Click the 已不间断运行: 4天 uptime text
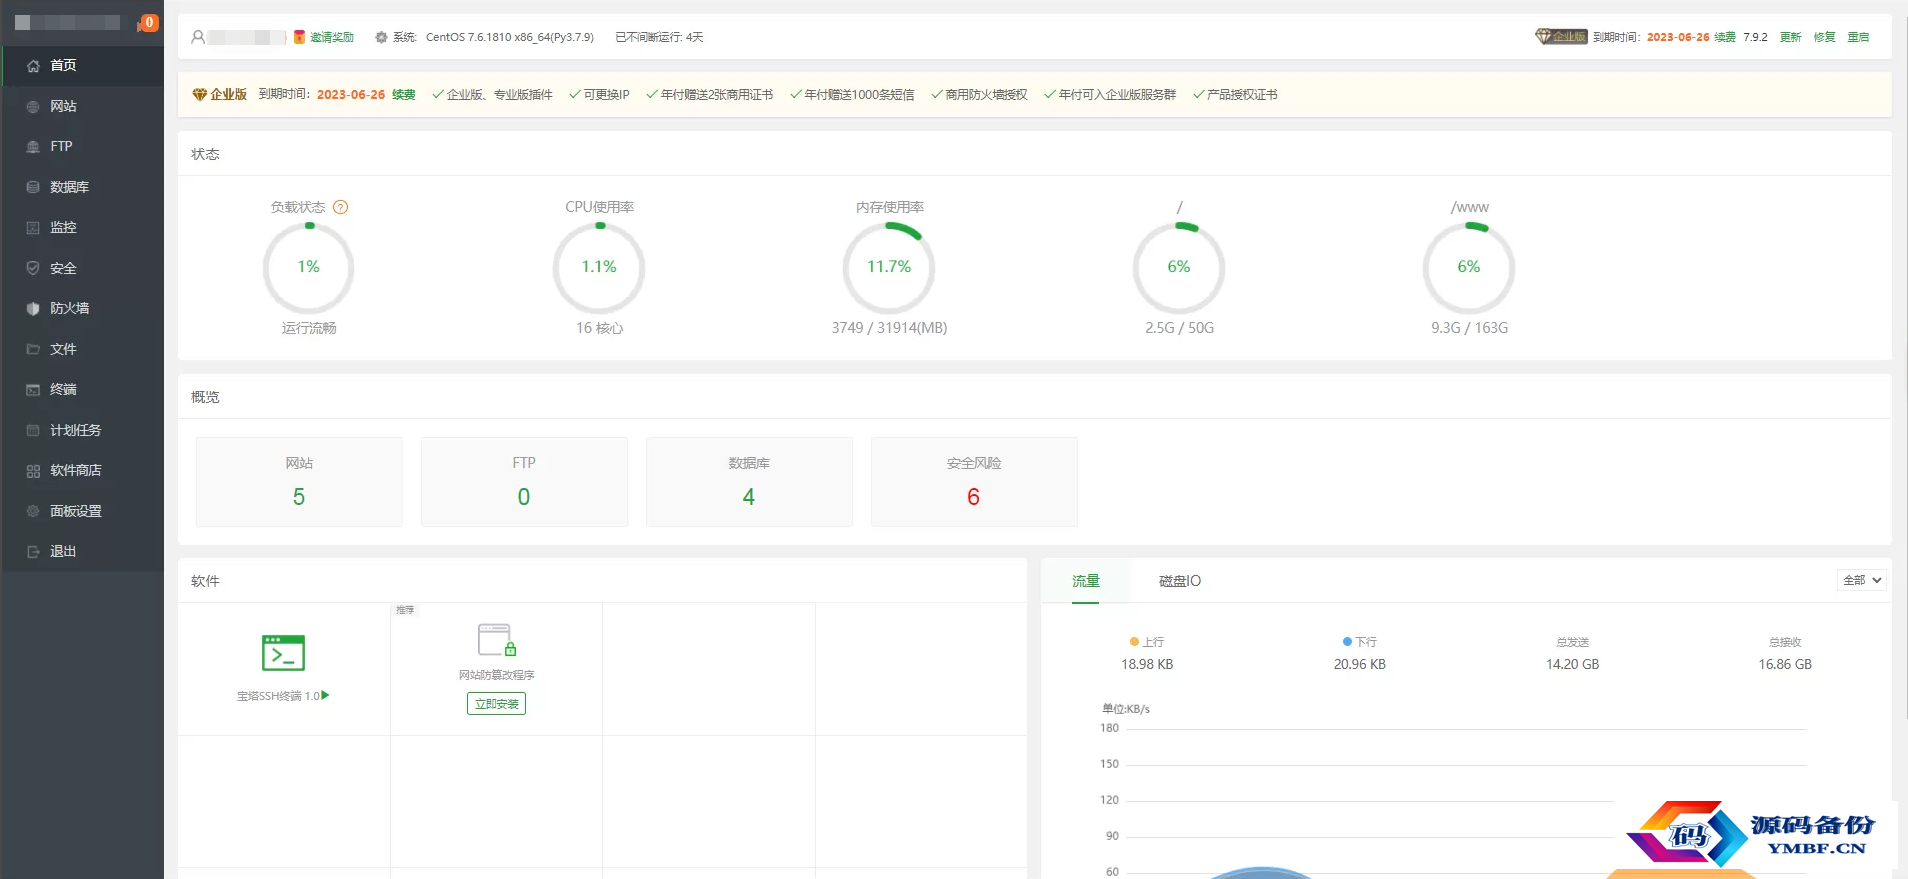This screenshot has width=1908, height=879. [x=659, y=37]
